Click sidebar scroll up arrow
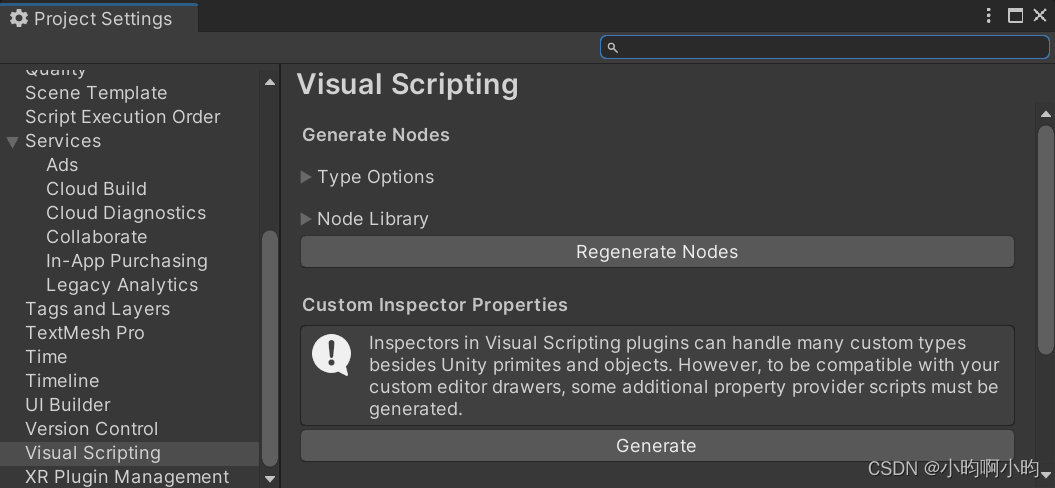The width and height of the screenshot is (1055, 488). [x=270, y=82]
